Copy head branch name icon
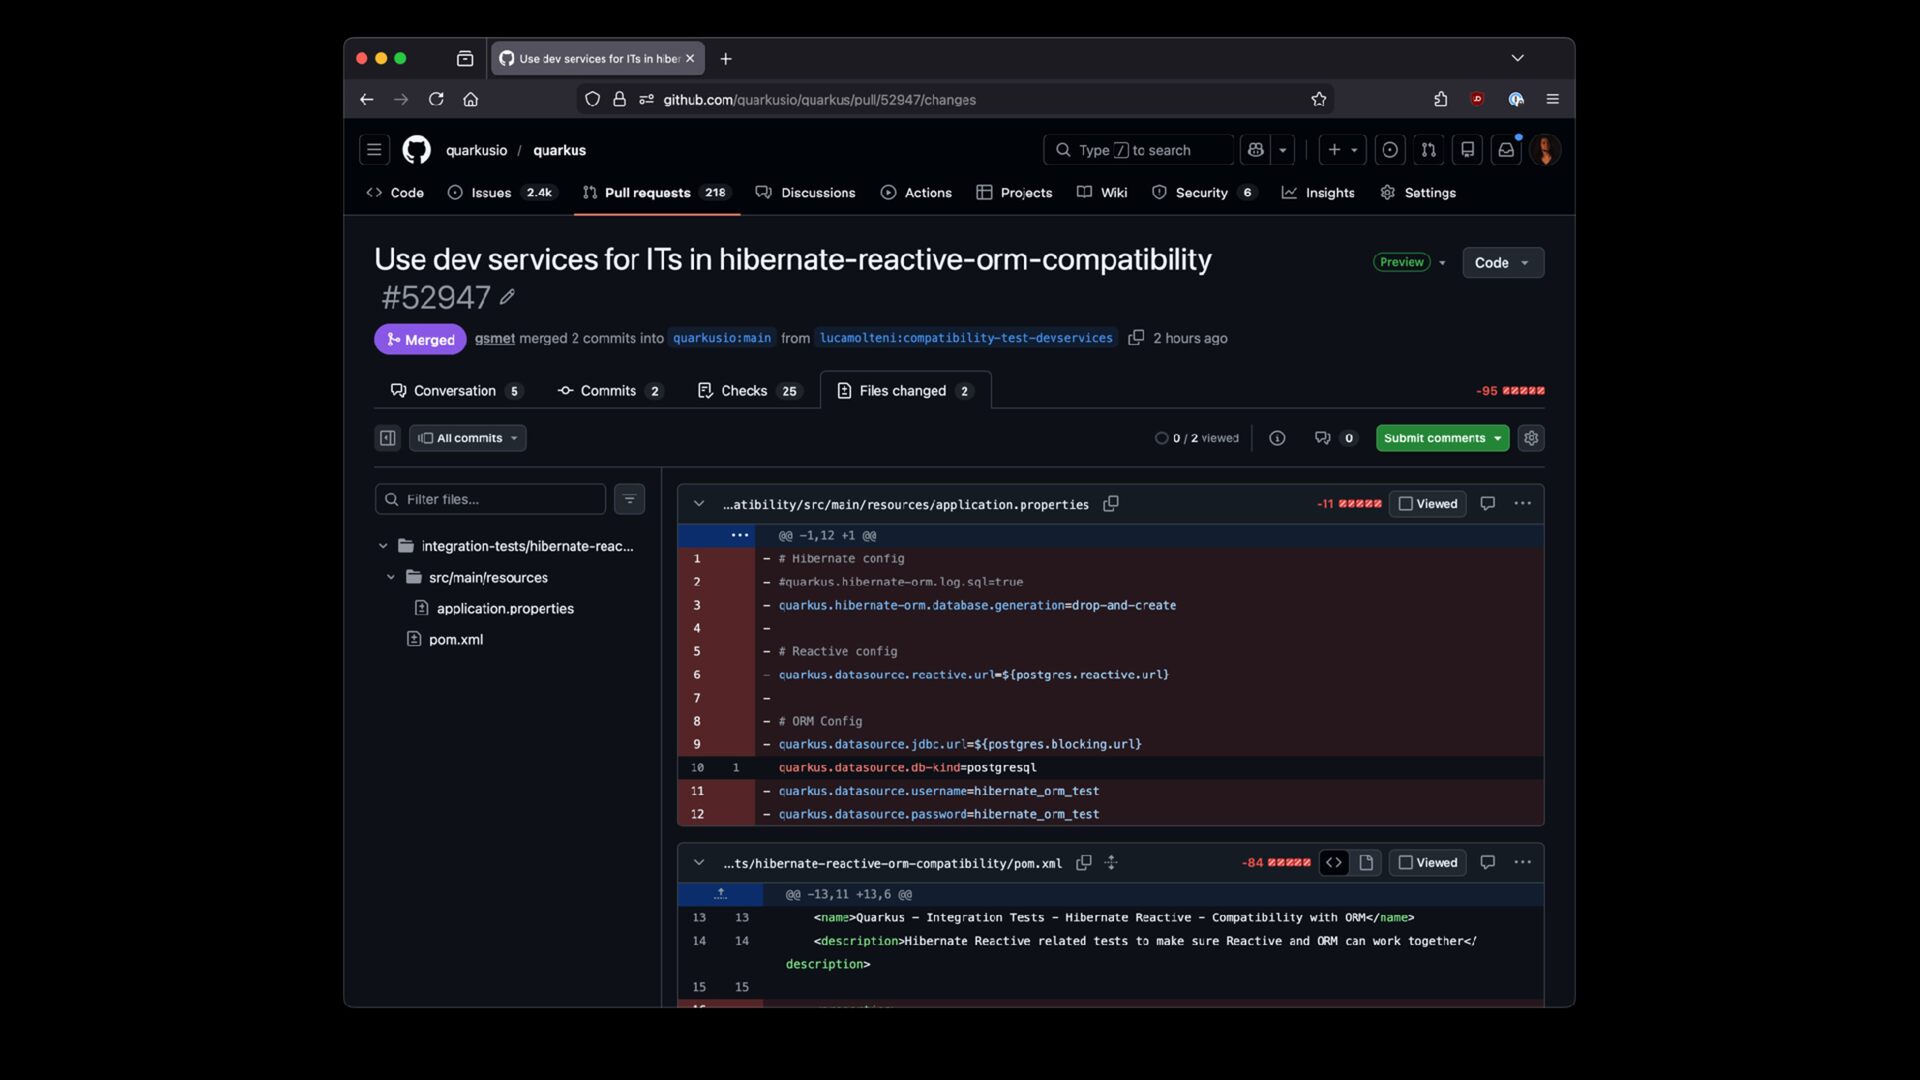Screen dimensions: 1920x1080 [1136, 338]
